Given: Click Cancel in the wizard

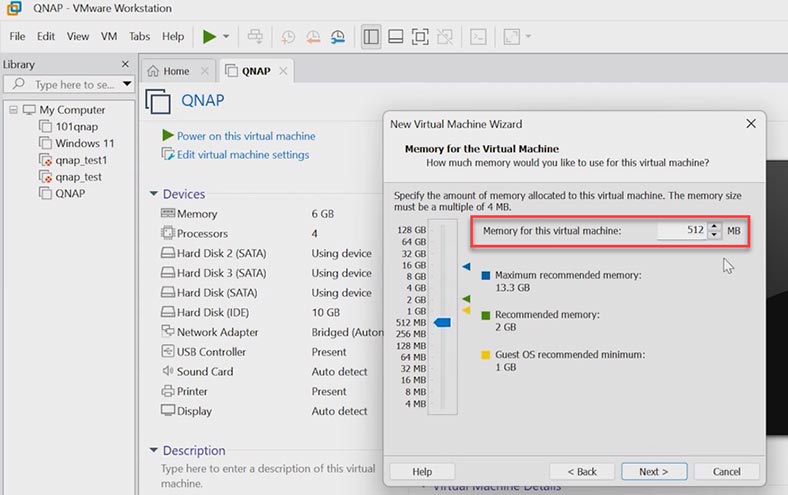Looking at the screenshot, I should point(726,471).
